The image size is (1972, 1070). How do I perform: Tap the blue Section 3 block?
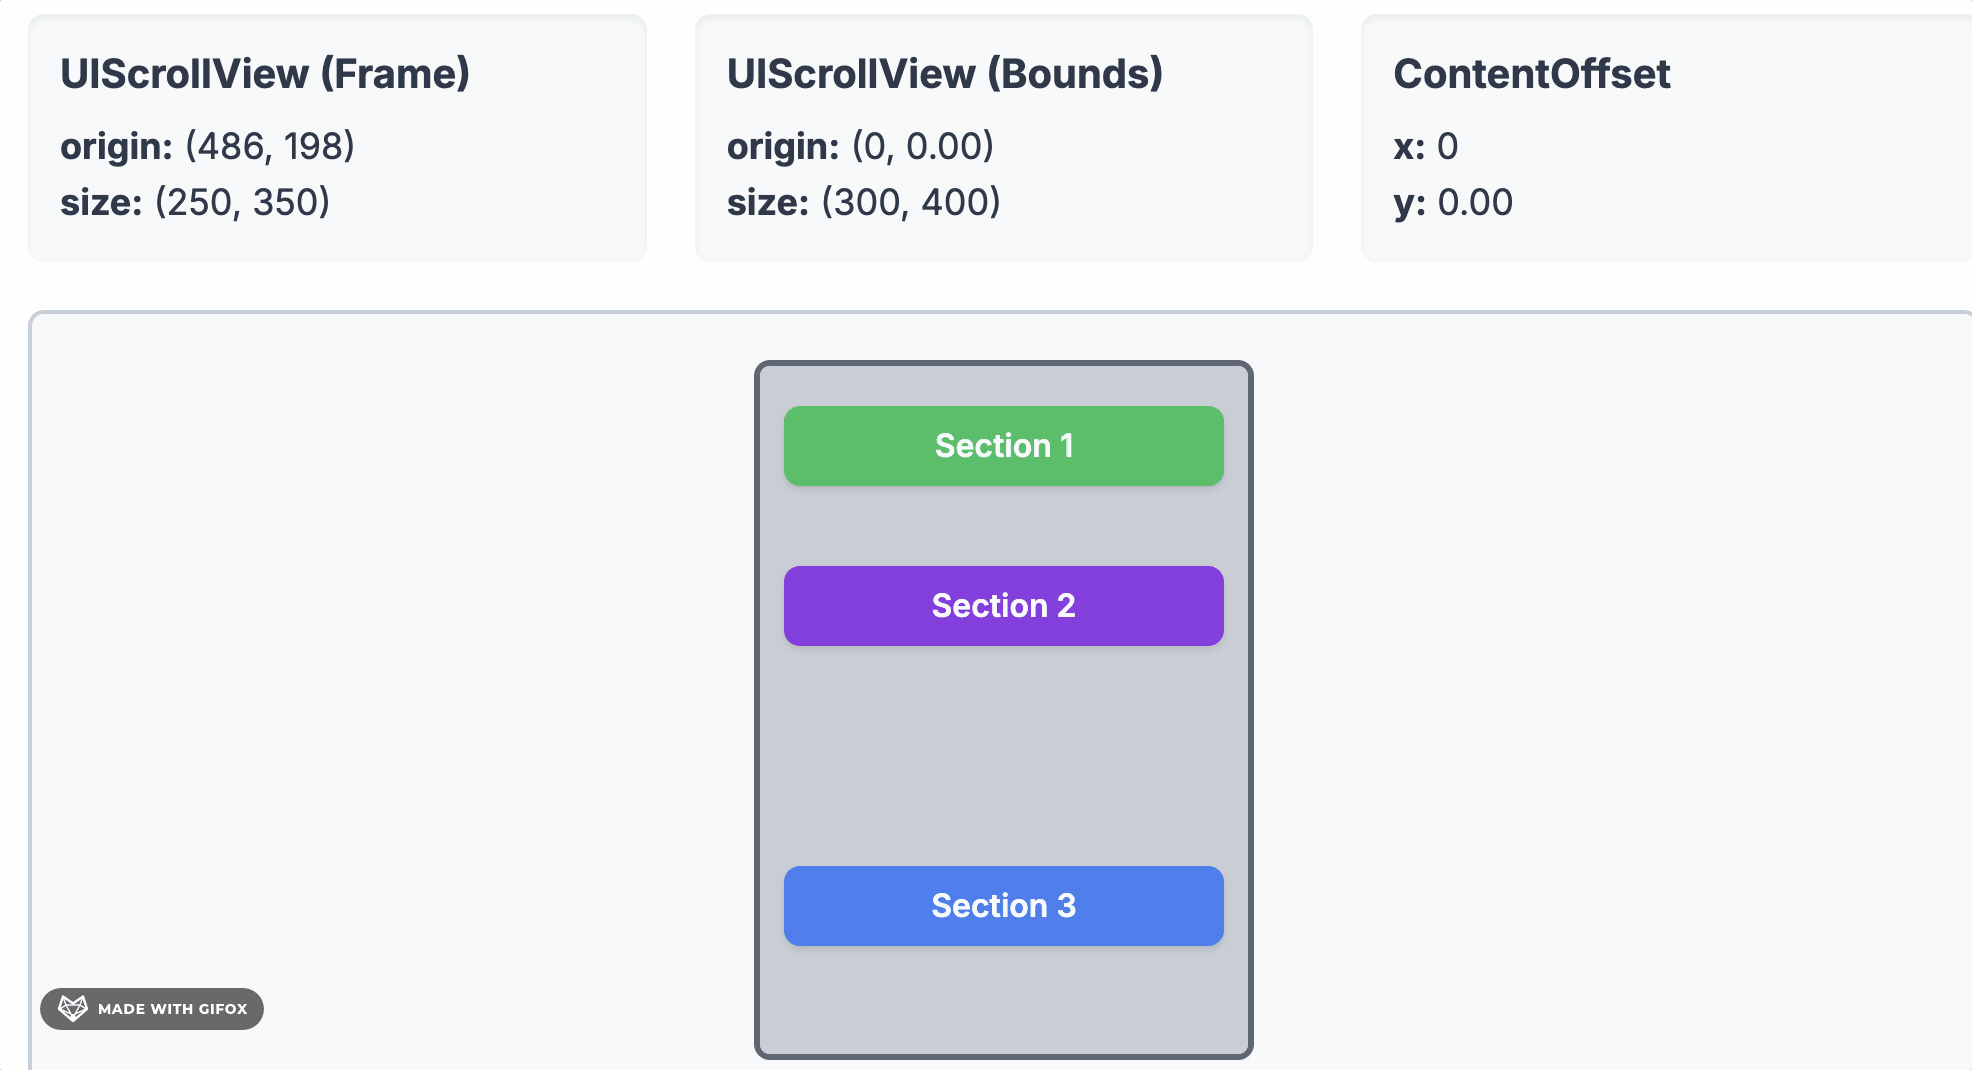[1003, 906]
